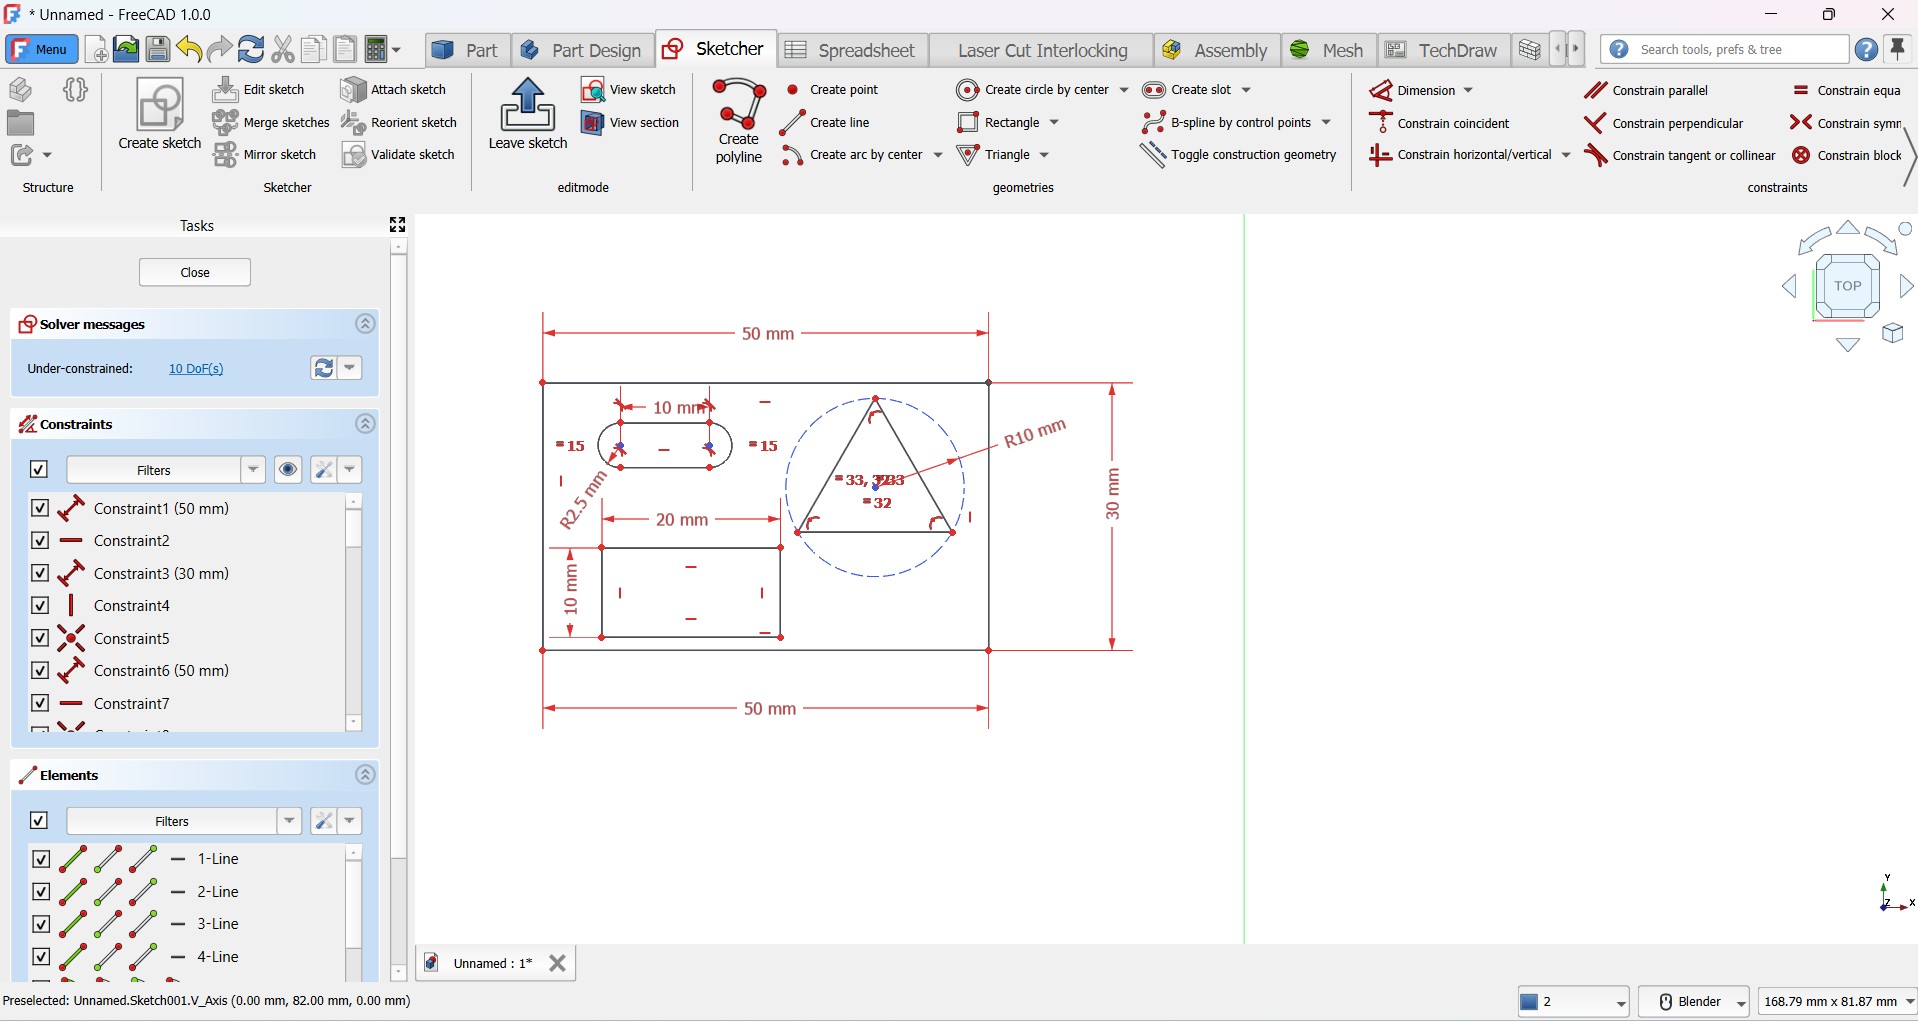Screen dimensions: 1918x1021
Task: Switch to the Spreadsheet tab
Action: pos(851,50)
